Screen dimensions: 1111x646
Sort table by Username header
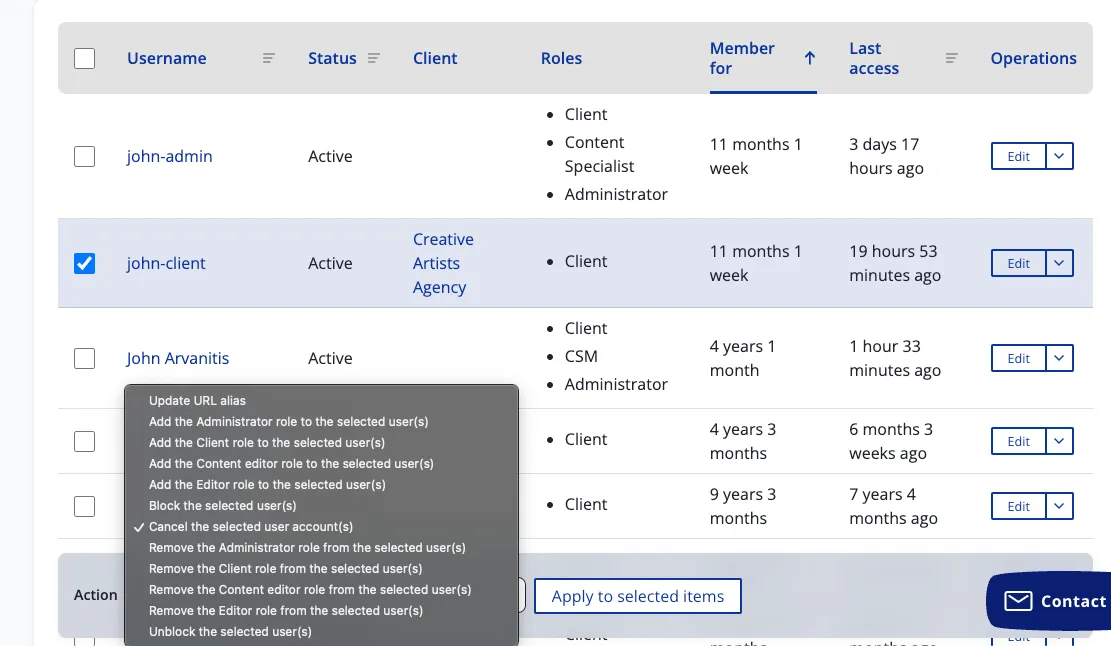167,58
